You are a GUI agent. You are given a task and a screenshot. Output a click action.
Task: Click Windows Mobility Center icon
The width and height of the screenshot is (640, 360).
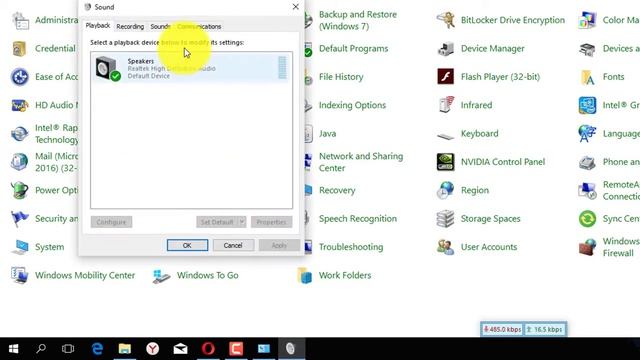click(20, 276)
